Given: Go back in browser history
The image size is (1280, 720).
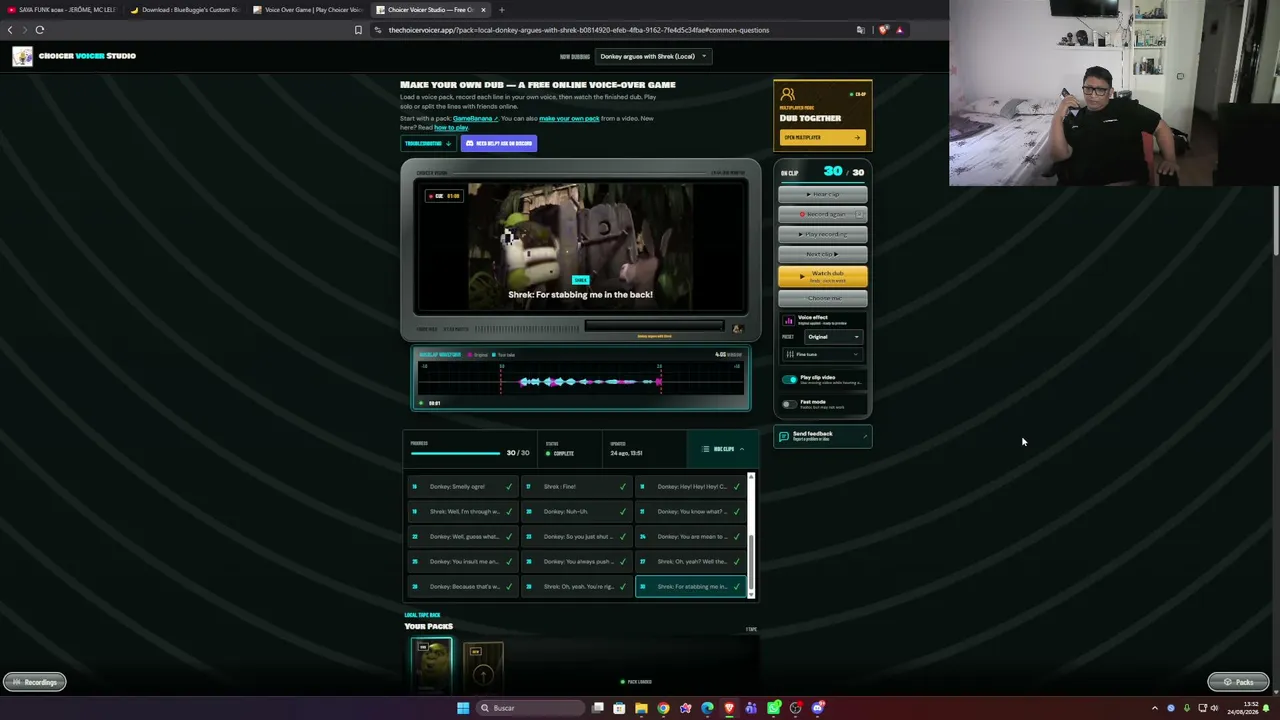Looking at the screenshot, I should (x=10, y=30).
